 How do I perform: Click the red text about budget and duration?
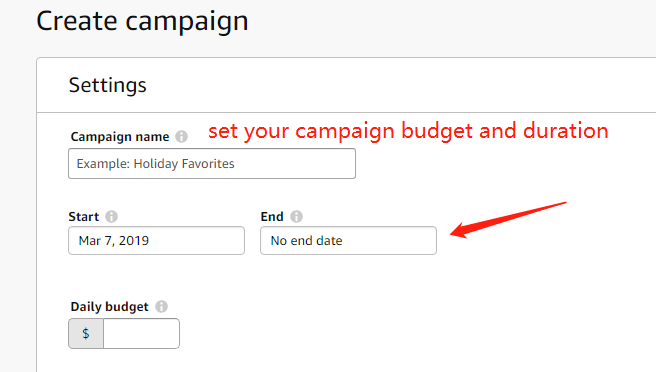click(x=408, y=131)
